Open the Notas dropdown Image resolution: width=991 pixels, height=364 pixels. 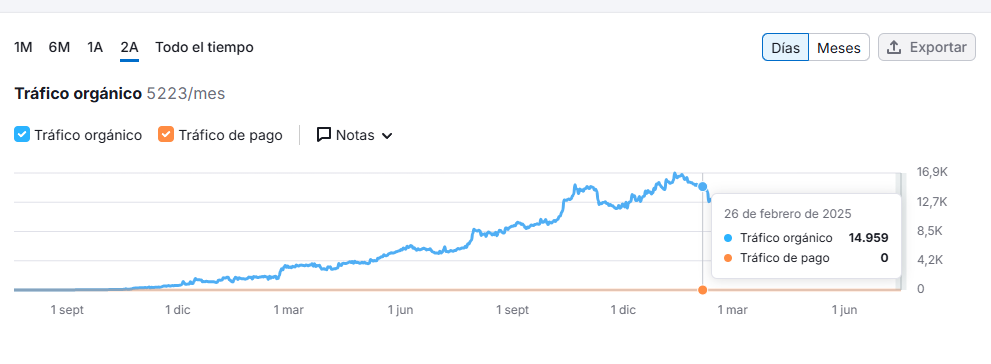(355, 135)
